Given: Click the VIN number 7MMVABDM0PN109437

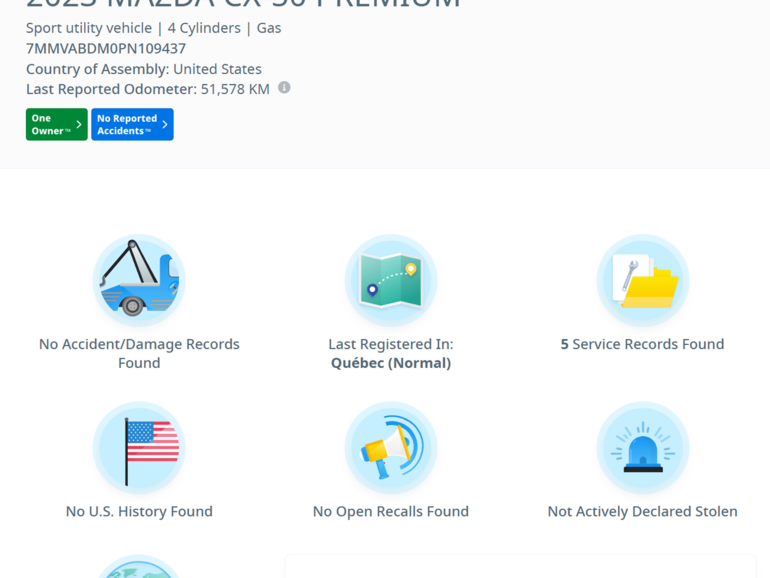Looking at the screenshot, I should 106,48.
